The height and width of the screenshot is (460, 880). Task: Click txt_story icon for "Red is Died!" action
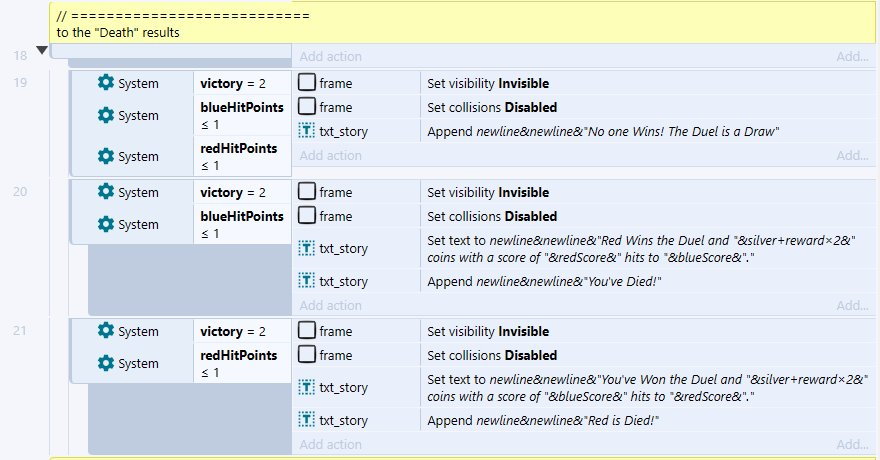[x=307, y=420]
